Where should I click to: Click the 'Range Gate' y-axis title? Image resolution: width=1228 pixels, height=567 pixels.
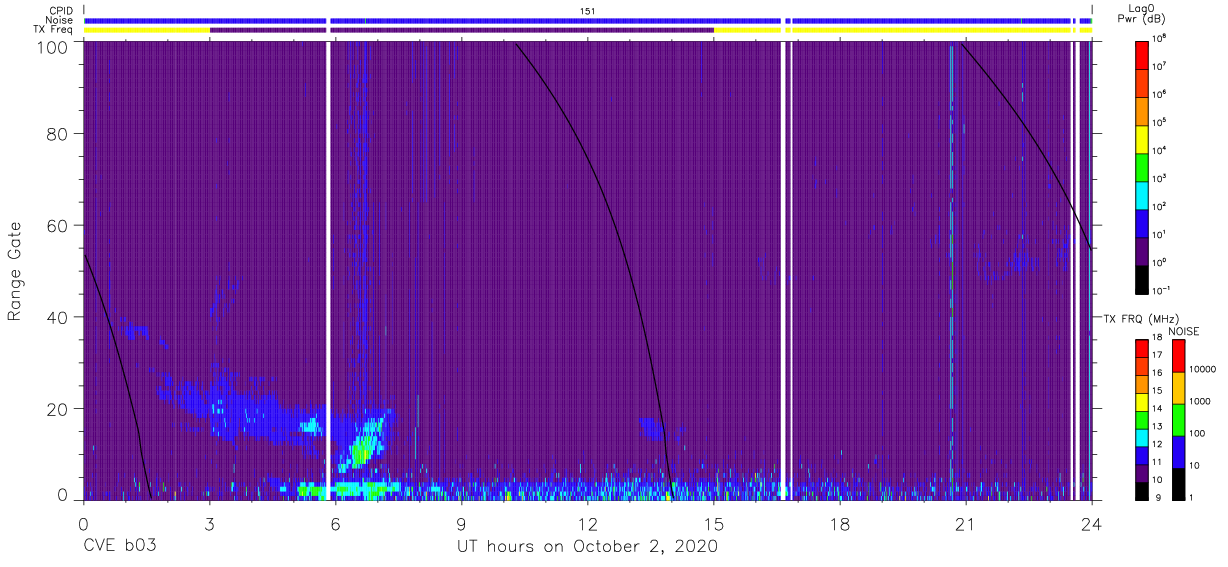[15, 271]
